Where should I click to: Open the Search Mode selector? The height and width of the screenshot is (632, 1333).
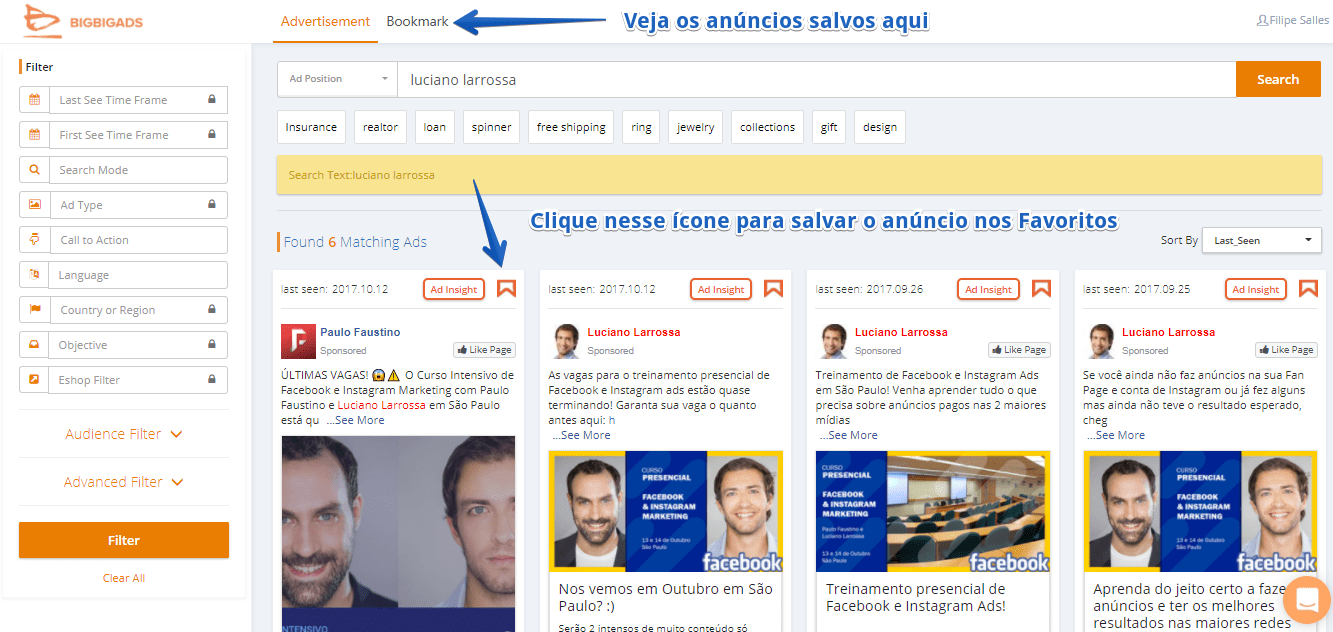coord(138,170)
